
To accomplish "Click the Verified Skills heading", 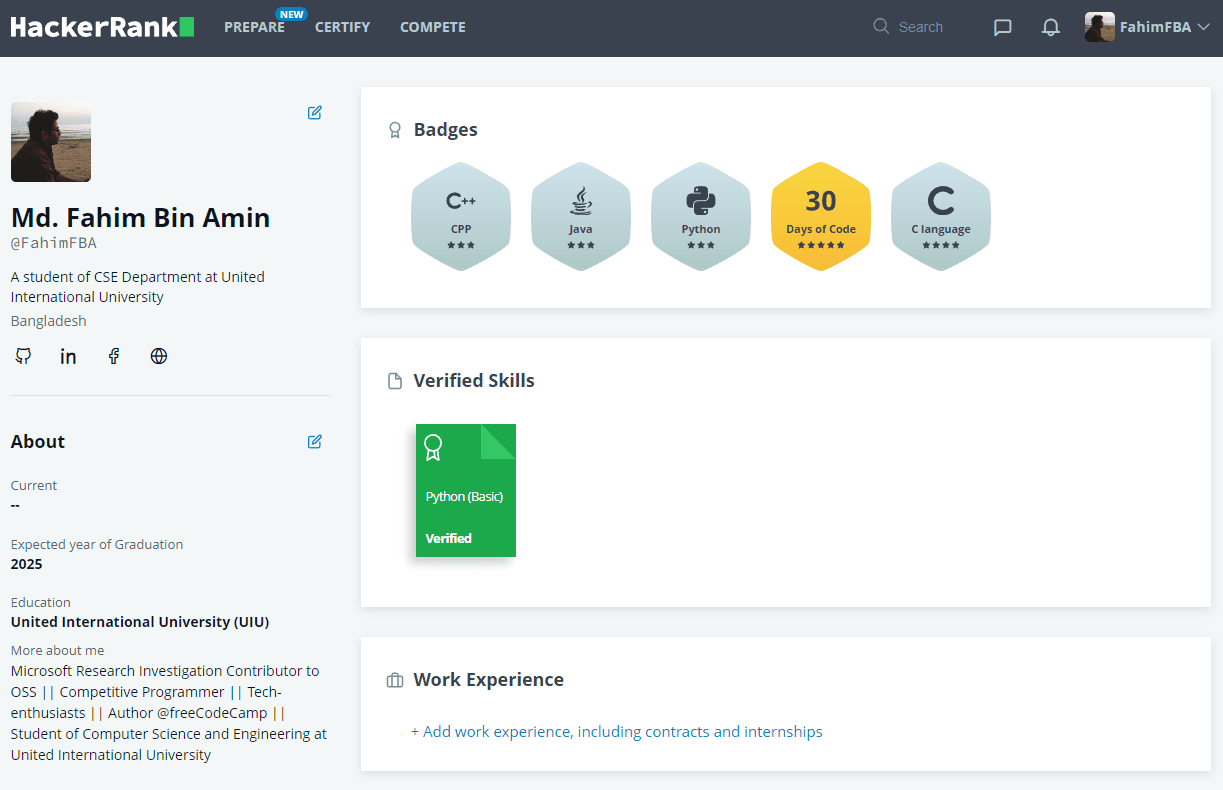I will pyautogui.click(x=474, y=381).
